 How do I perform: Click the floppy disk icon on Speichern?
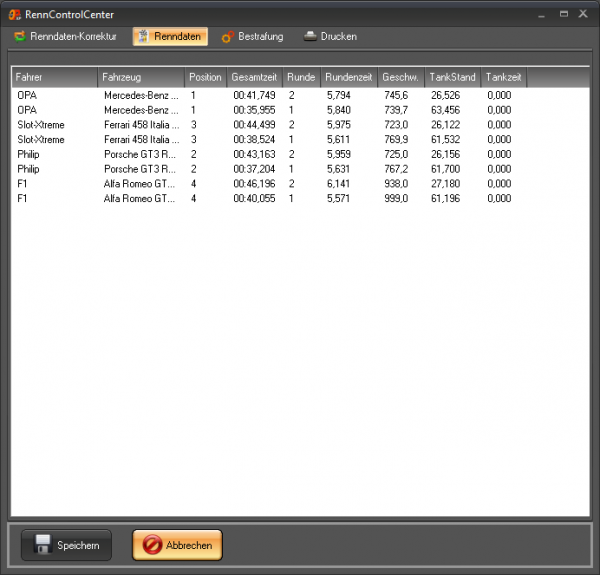[x=43, y=544]
